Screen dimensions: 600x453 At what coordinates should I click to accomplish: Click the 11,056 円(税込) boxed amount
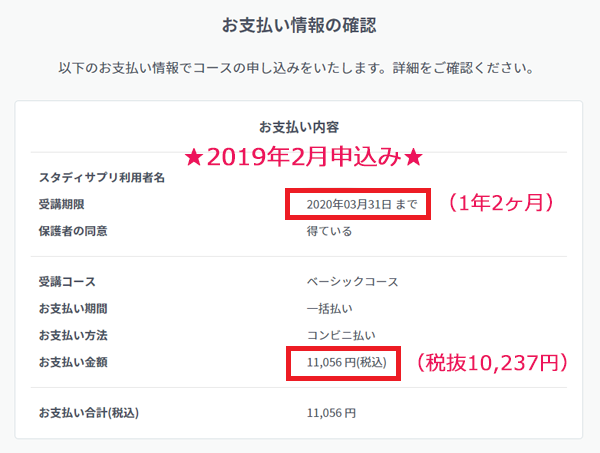(347, 362)
